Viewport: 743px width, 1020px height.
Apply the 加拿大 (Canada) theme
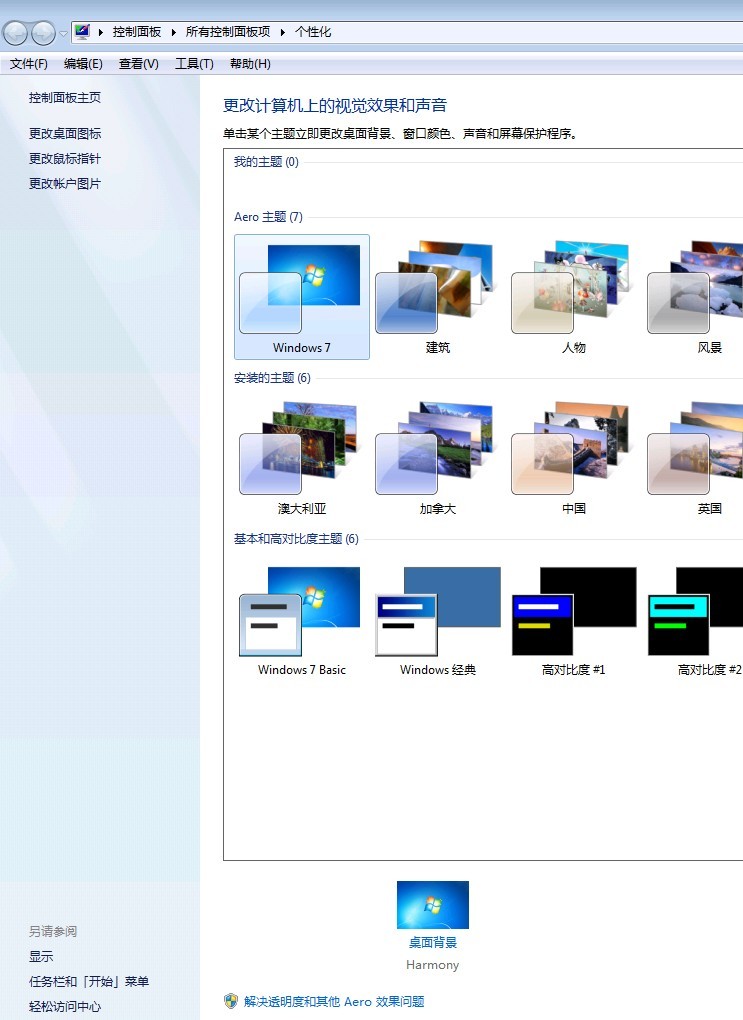[437, 457]
